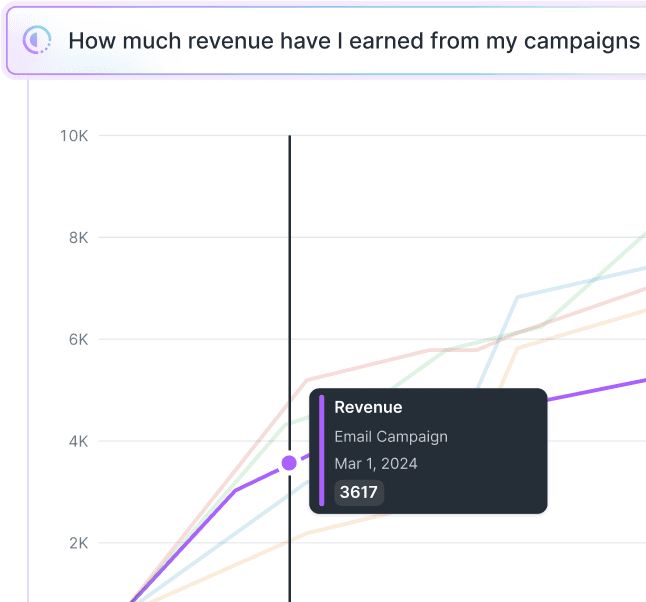Select the faded blue campaign line
Screen dimensions: 646x602
(x=580, y=283)
